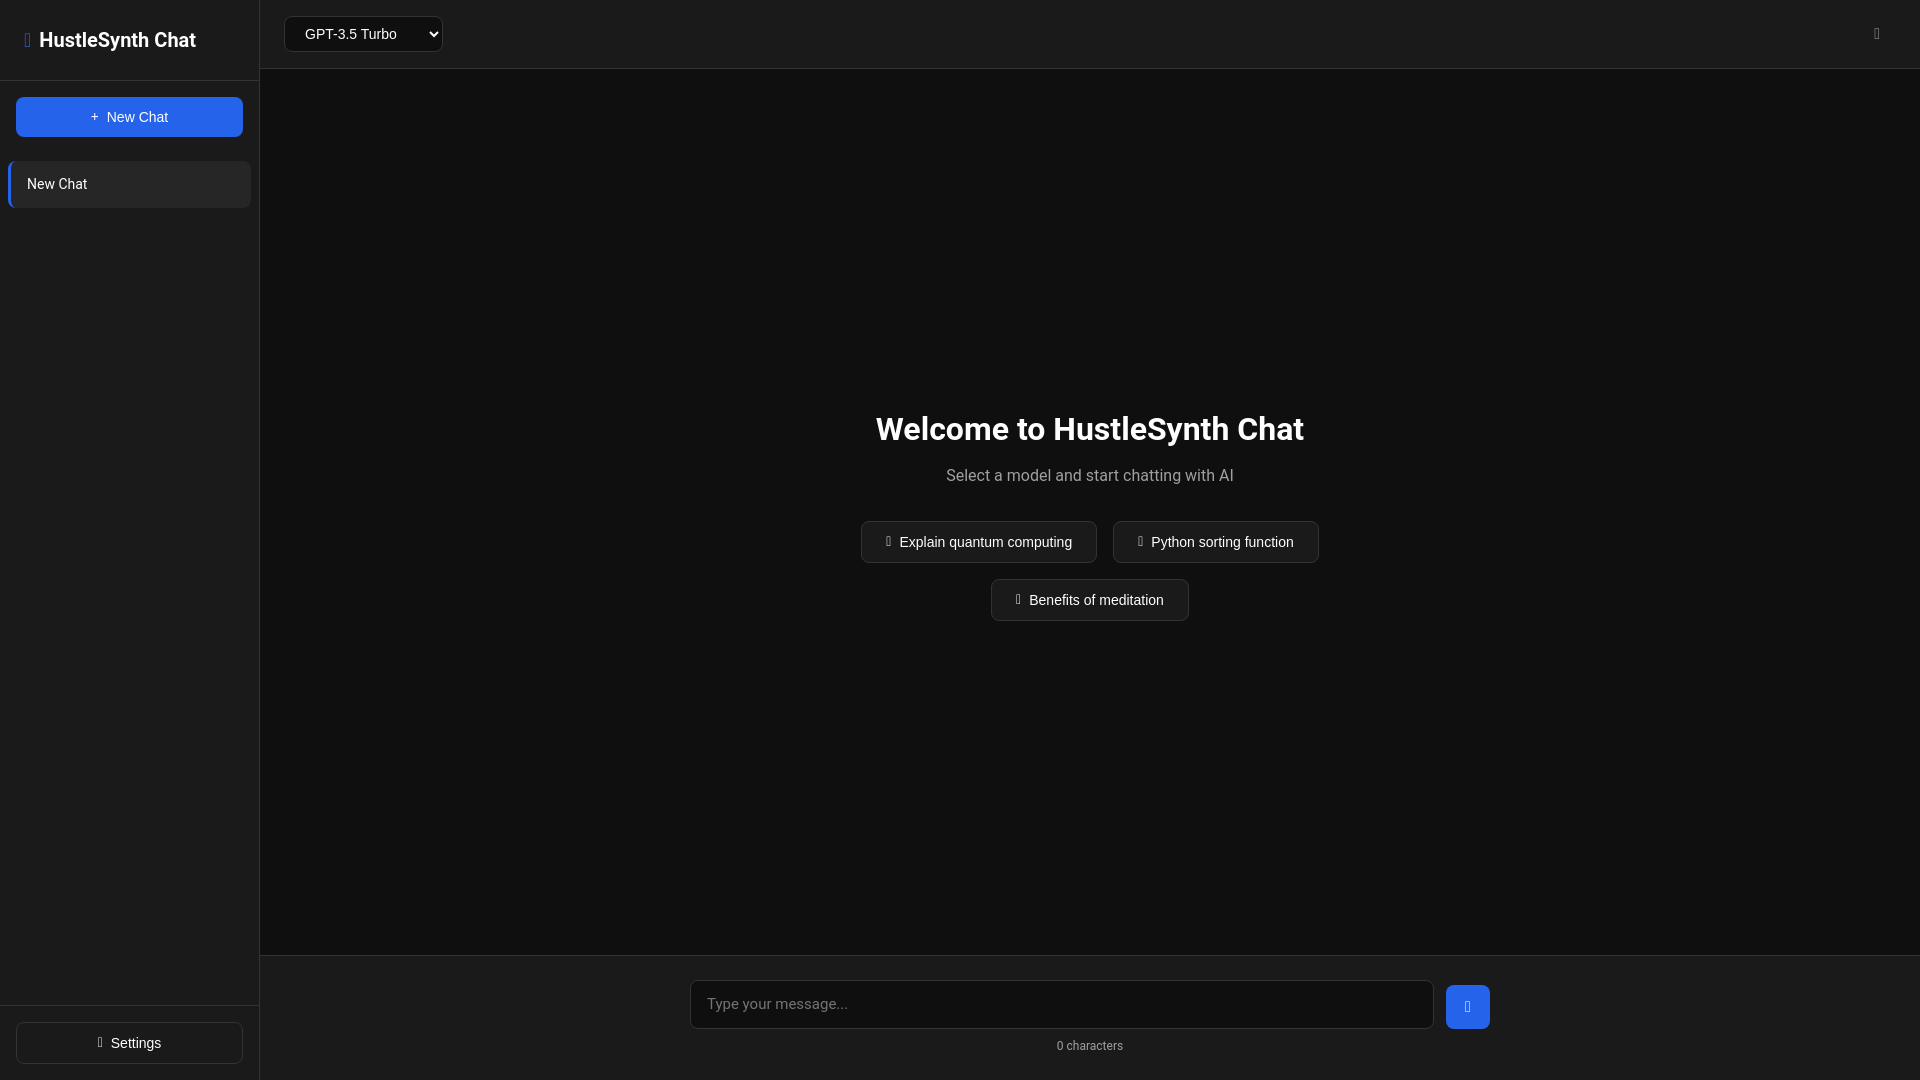Choose the Benefits of meditation suggestion
1920x1080 pixels.
click(x=1089, y=600)
